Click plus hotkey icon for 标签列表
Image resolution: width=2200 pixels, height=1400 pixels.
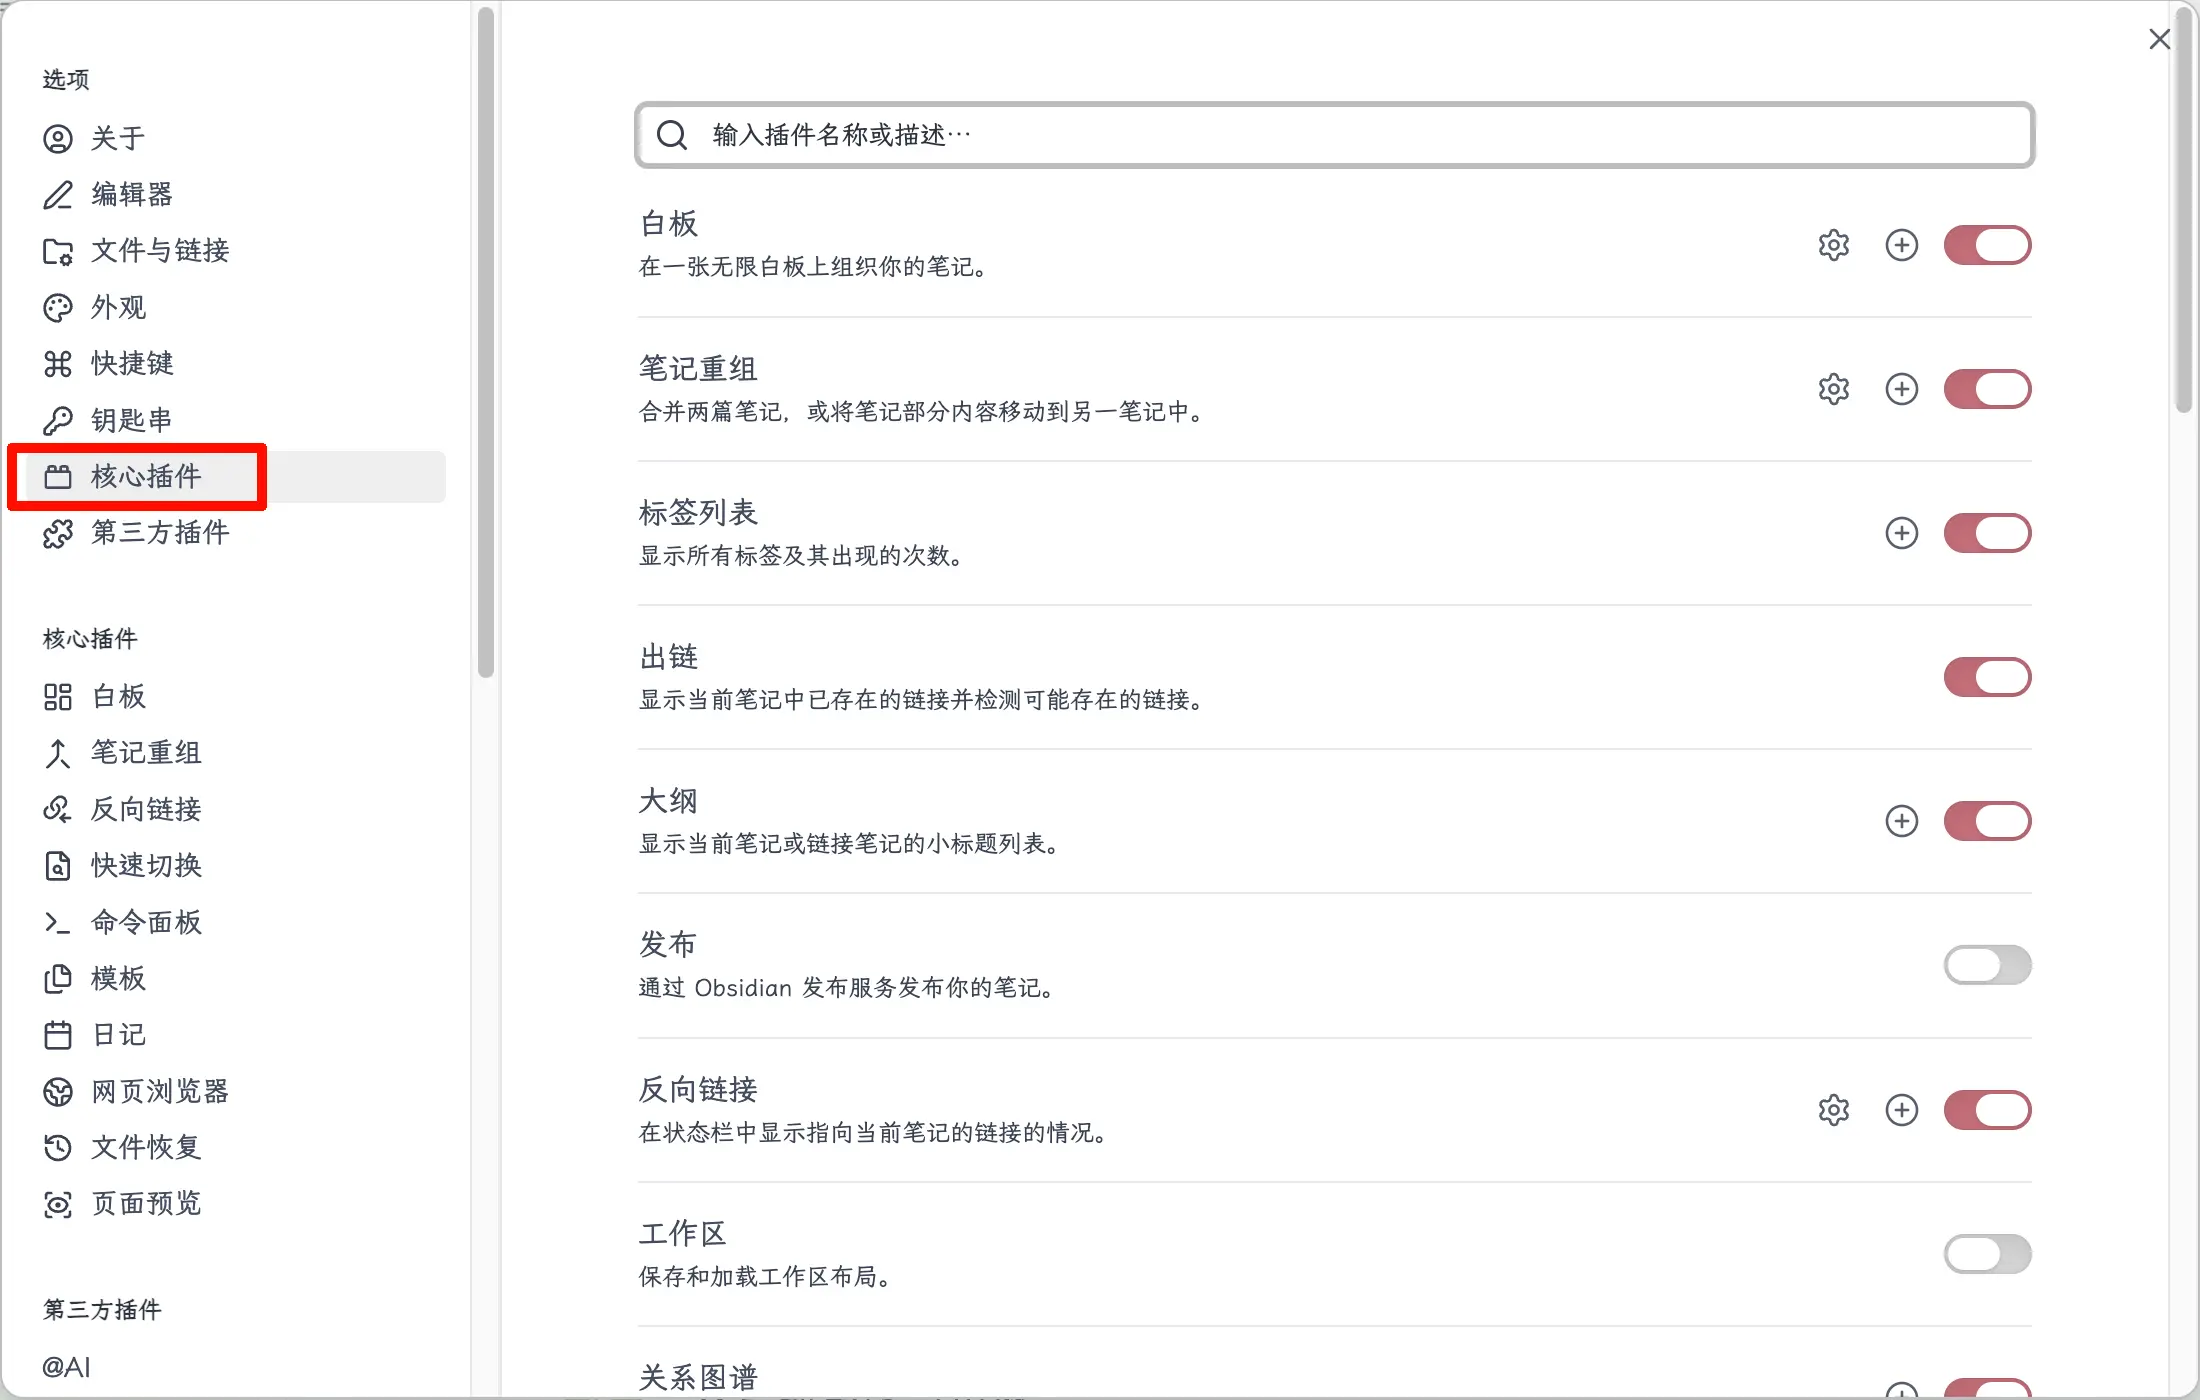[x=1901, y=533]
